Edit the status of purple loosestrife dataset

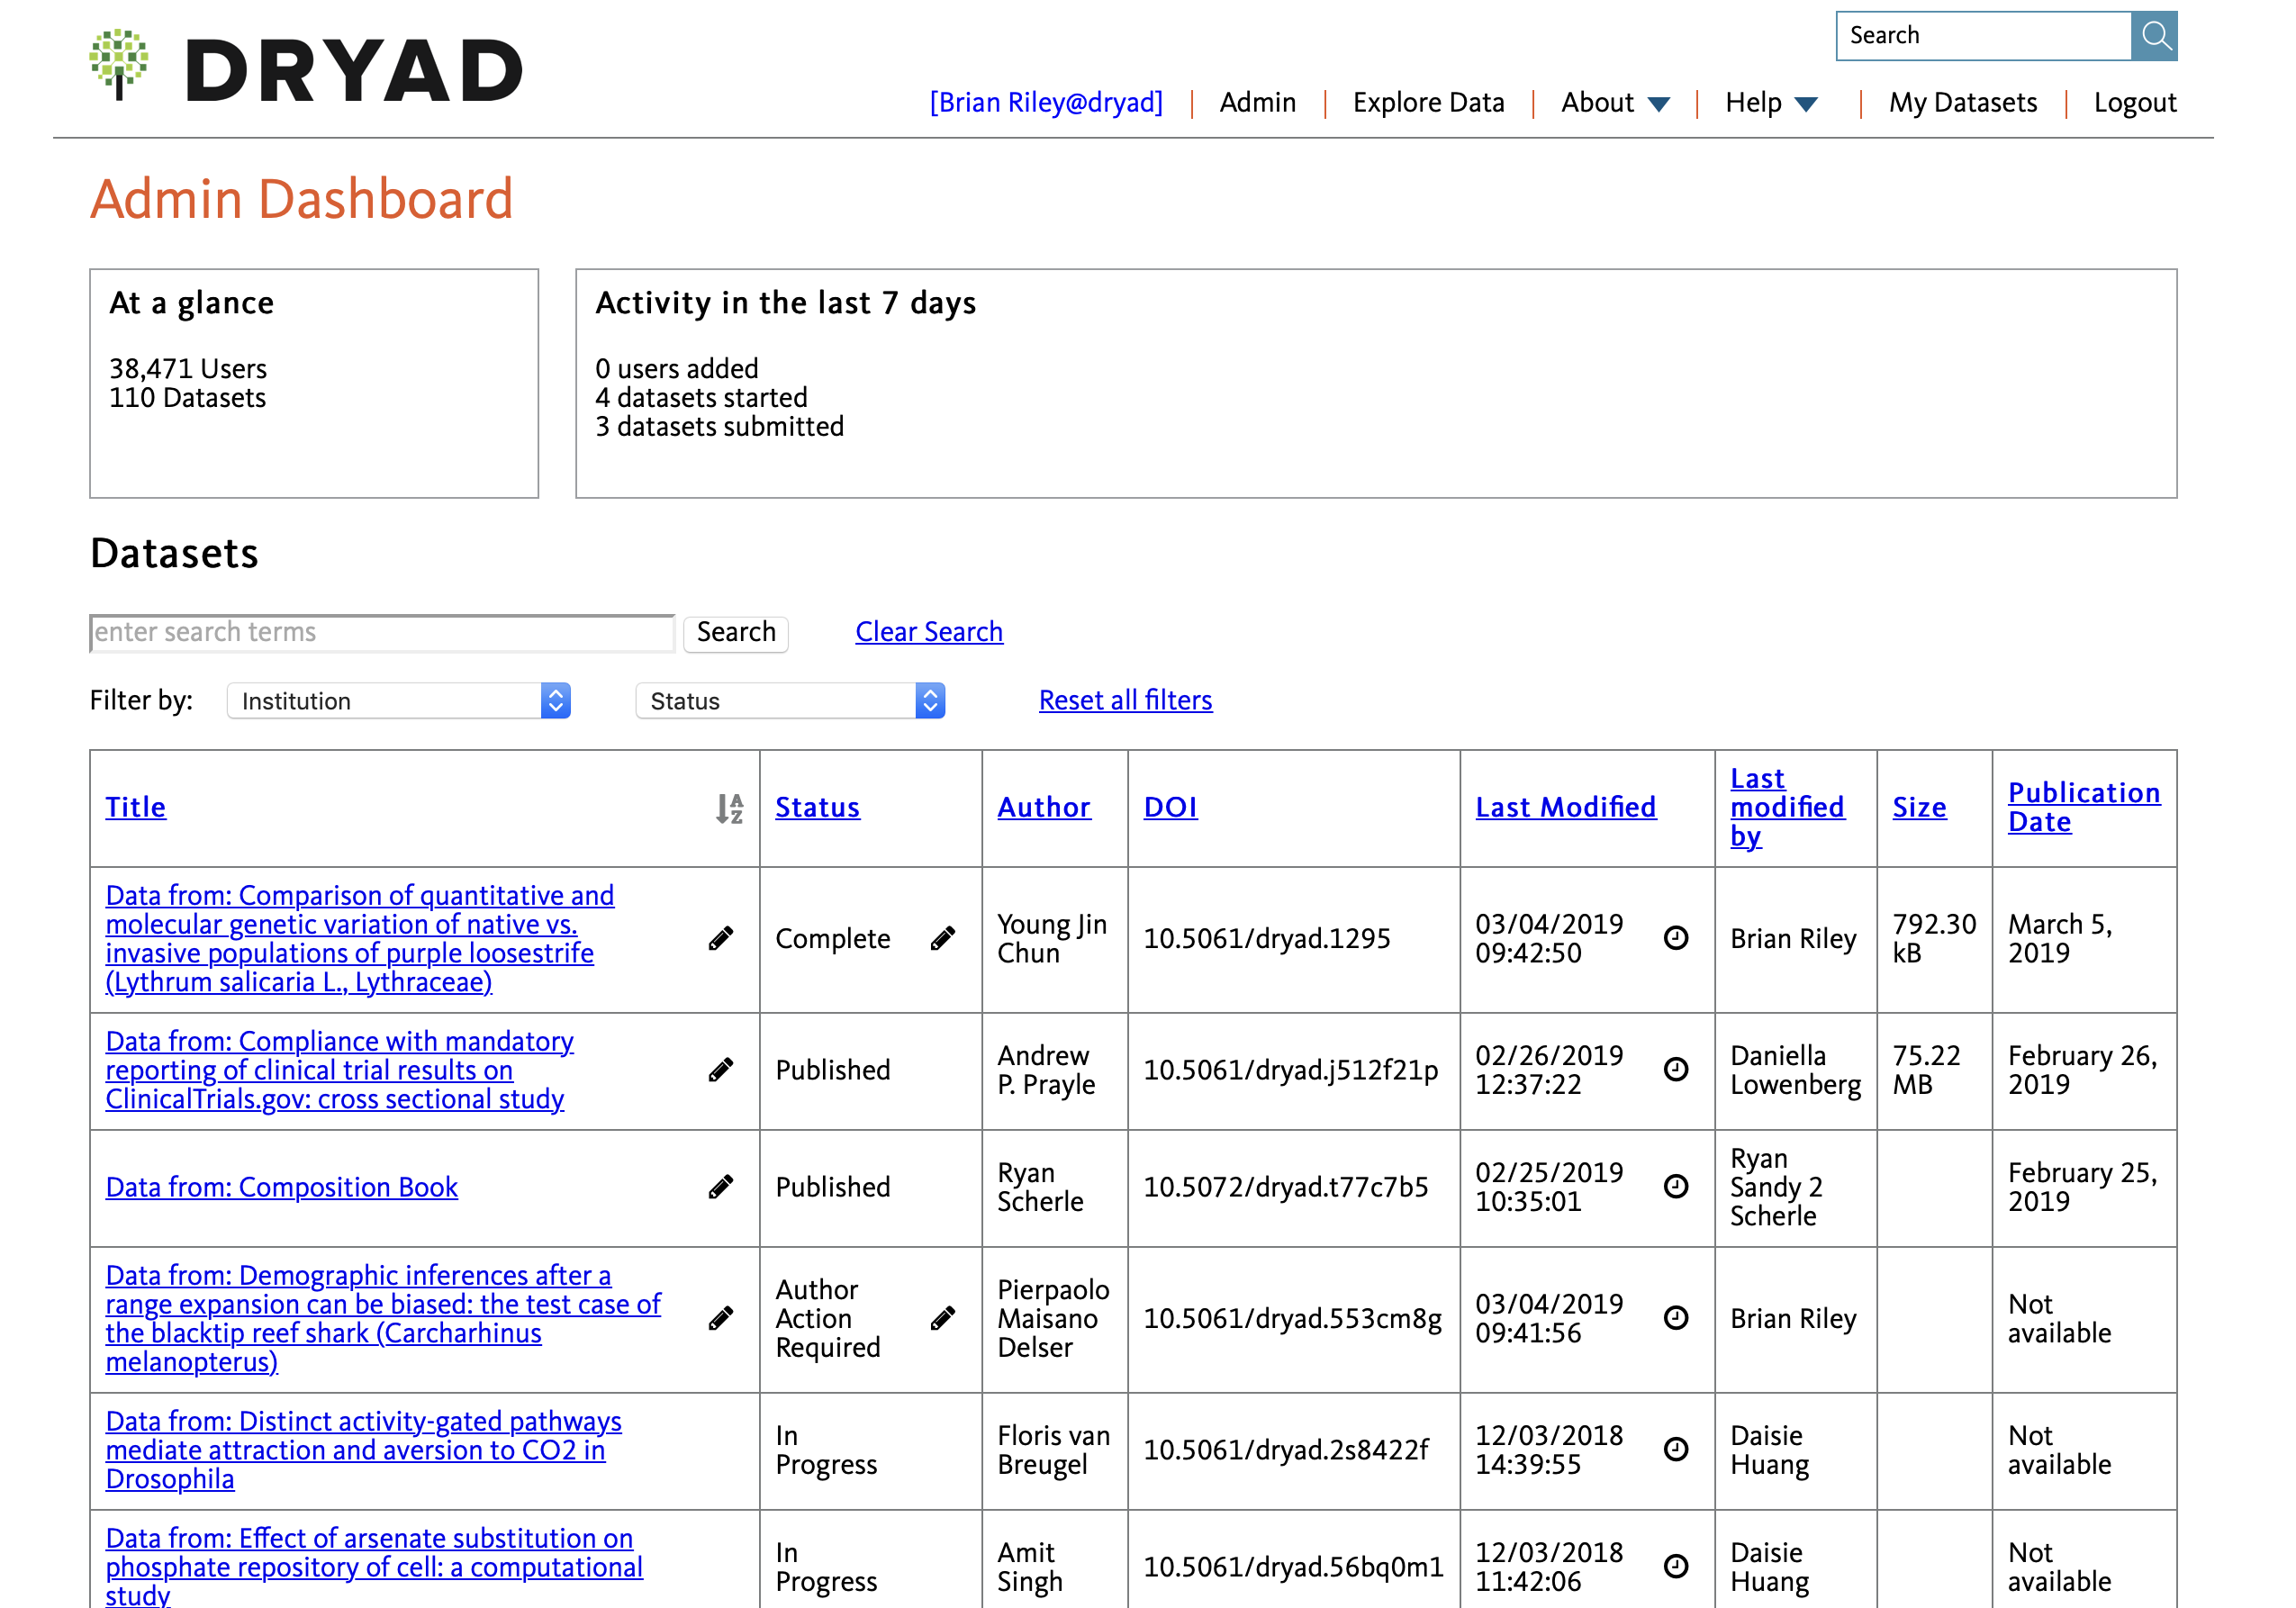[943, 938]
